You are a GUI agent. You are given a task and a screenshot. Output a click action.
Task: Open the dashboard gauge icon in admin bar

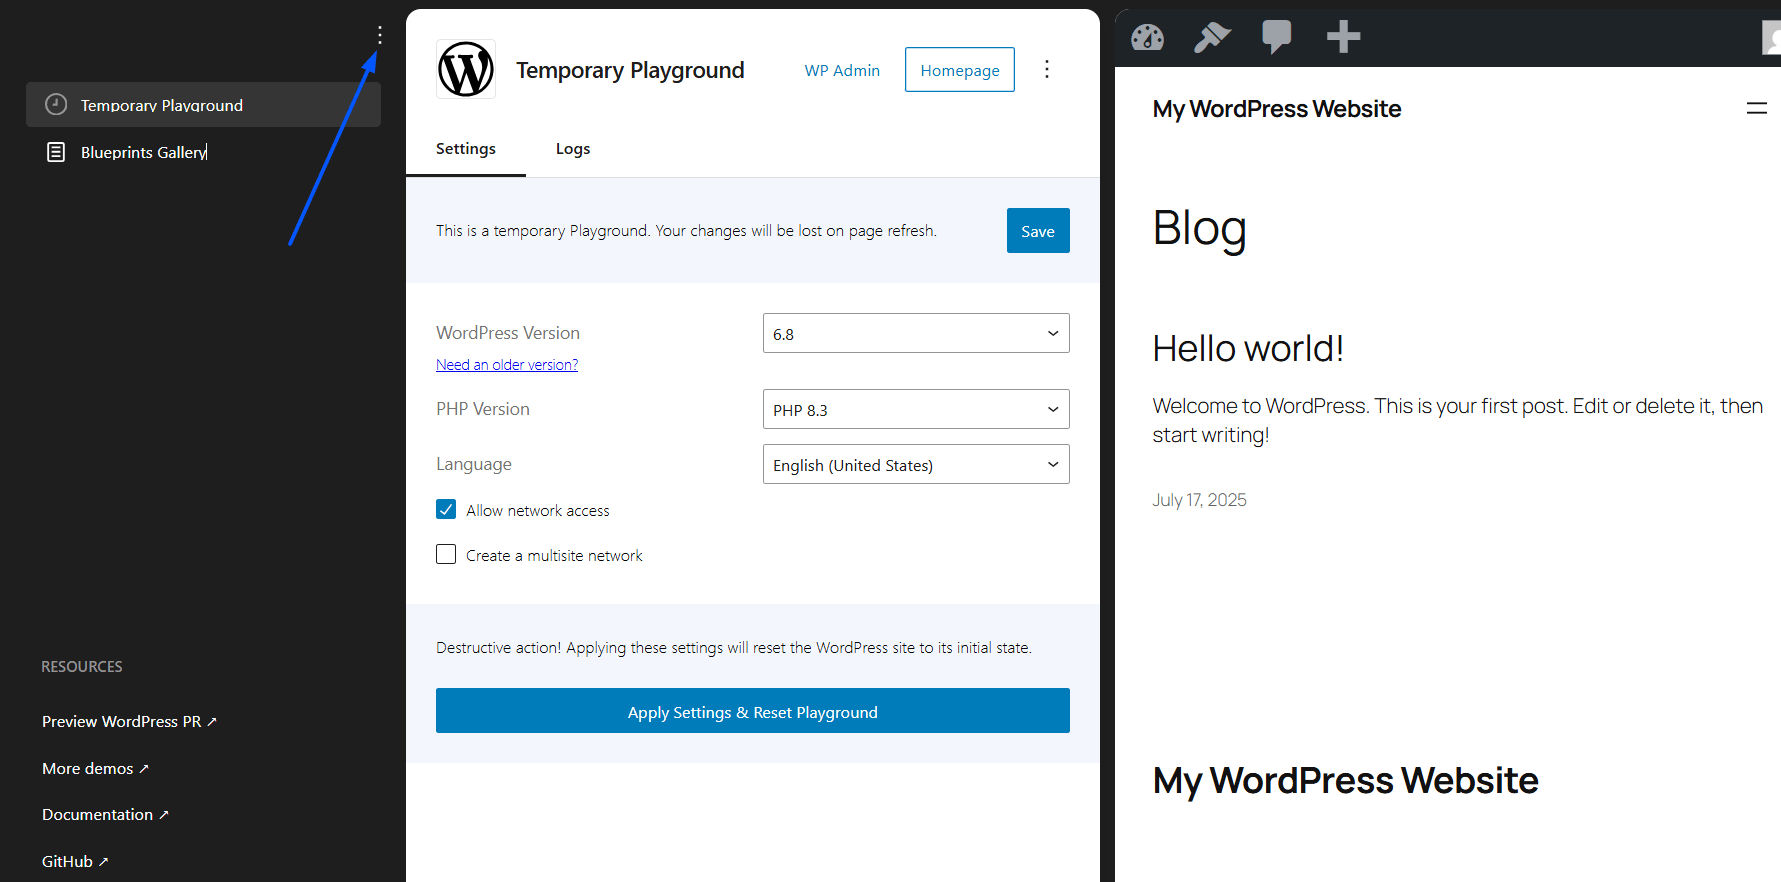coord(1147,38)
